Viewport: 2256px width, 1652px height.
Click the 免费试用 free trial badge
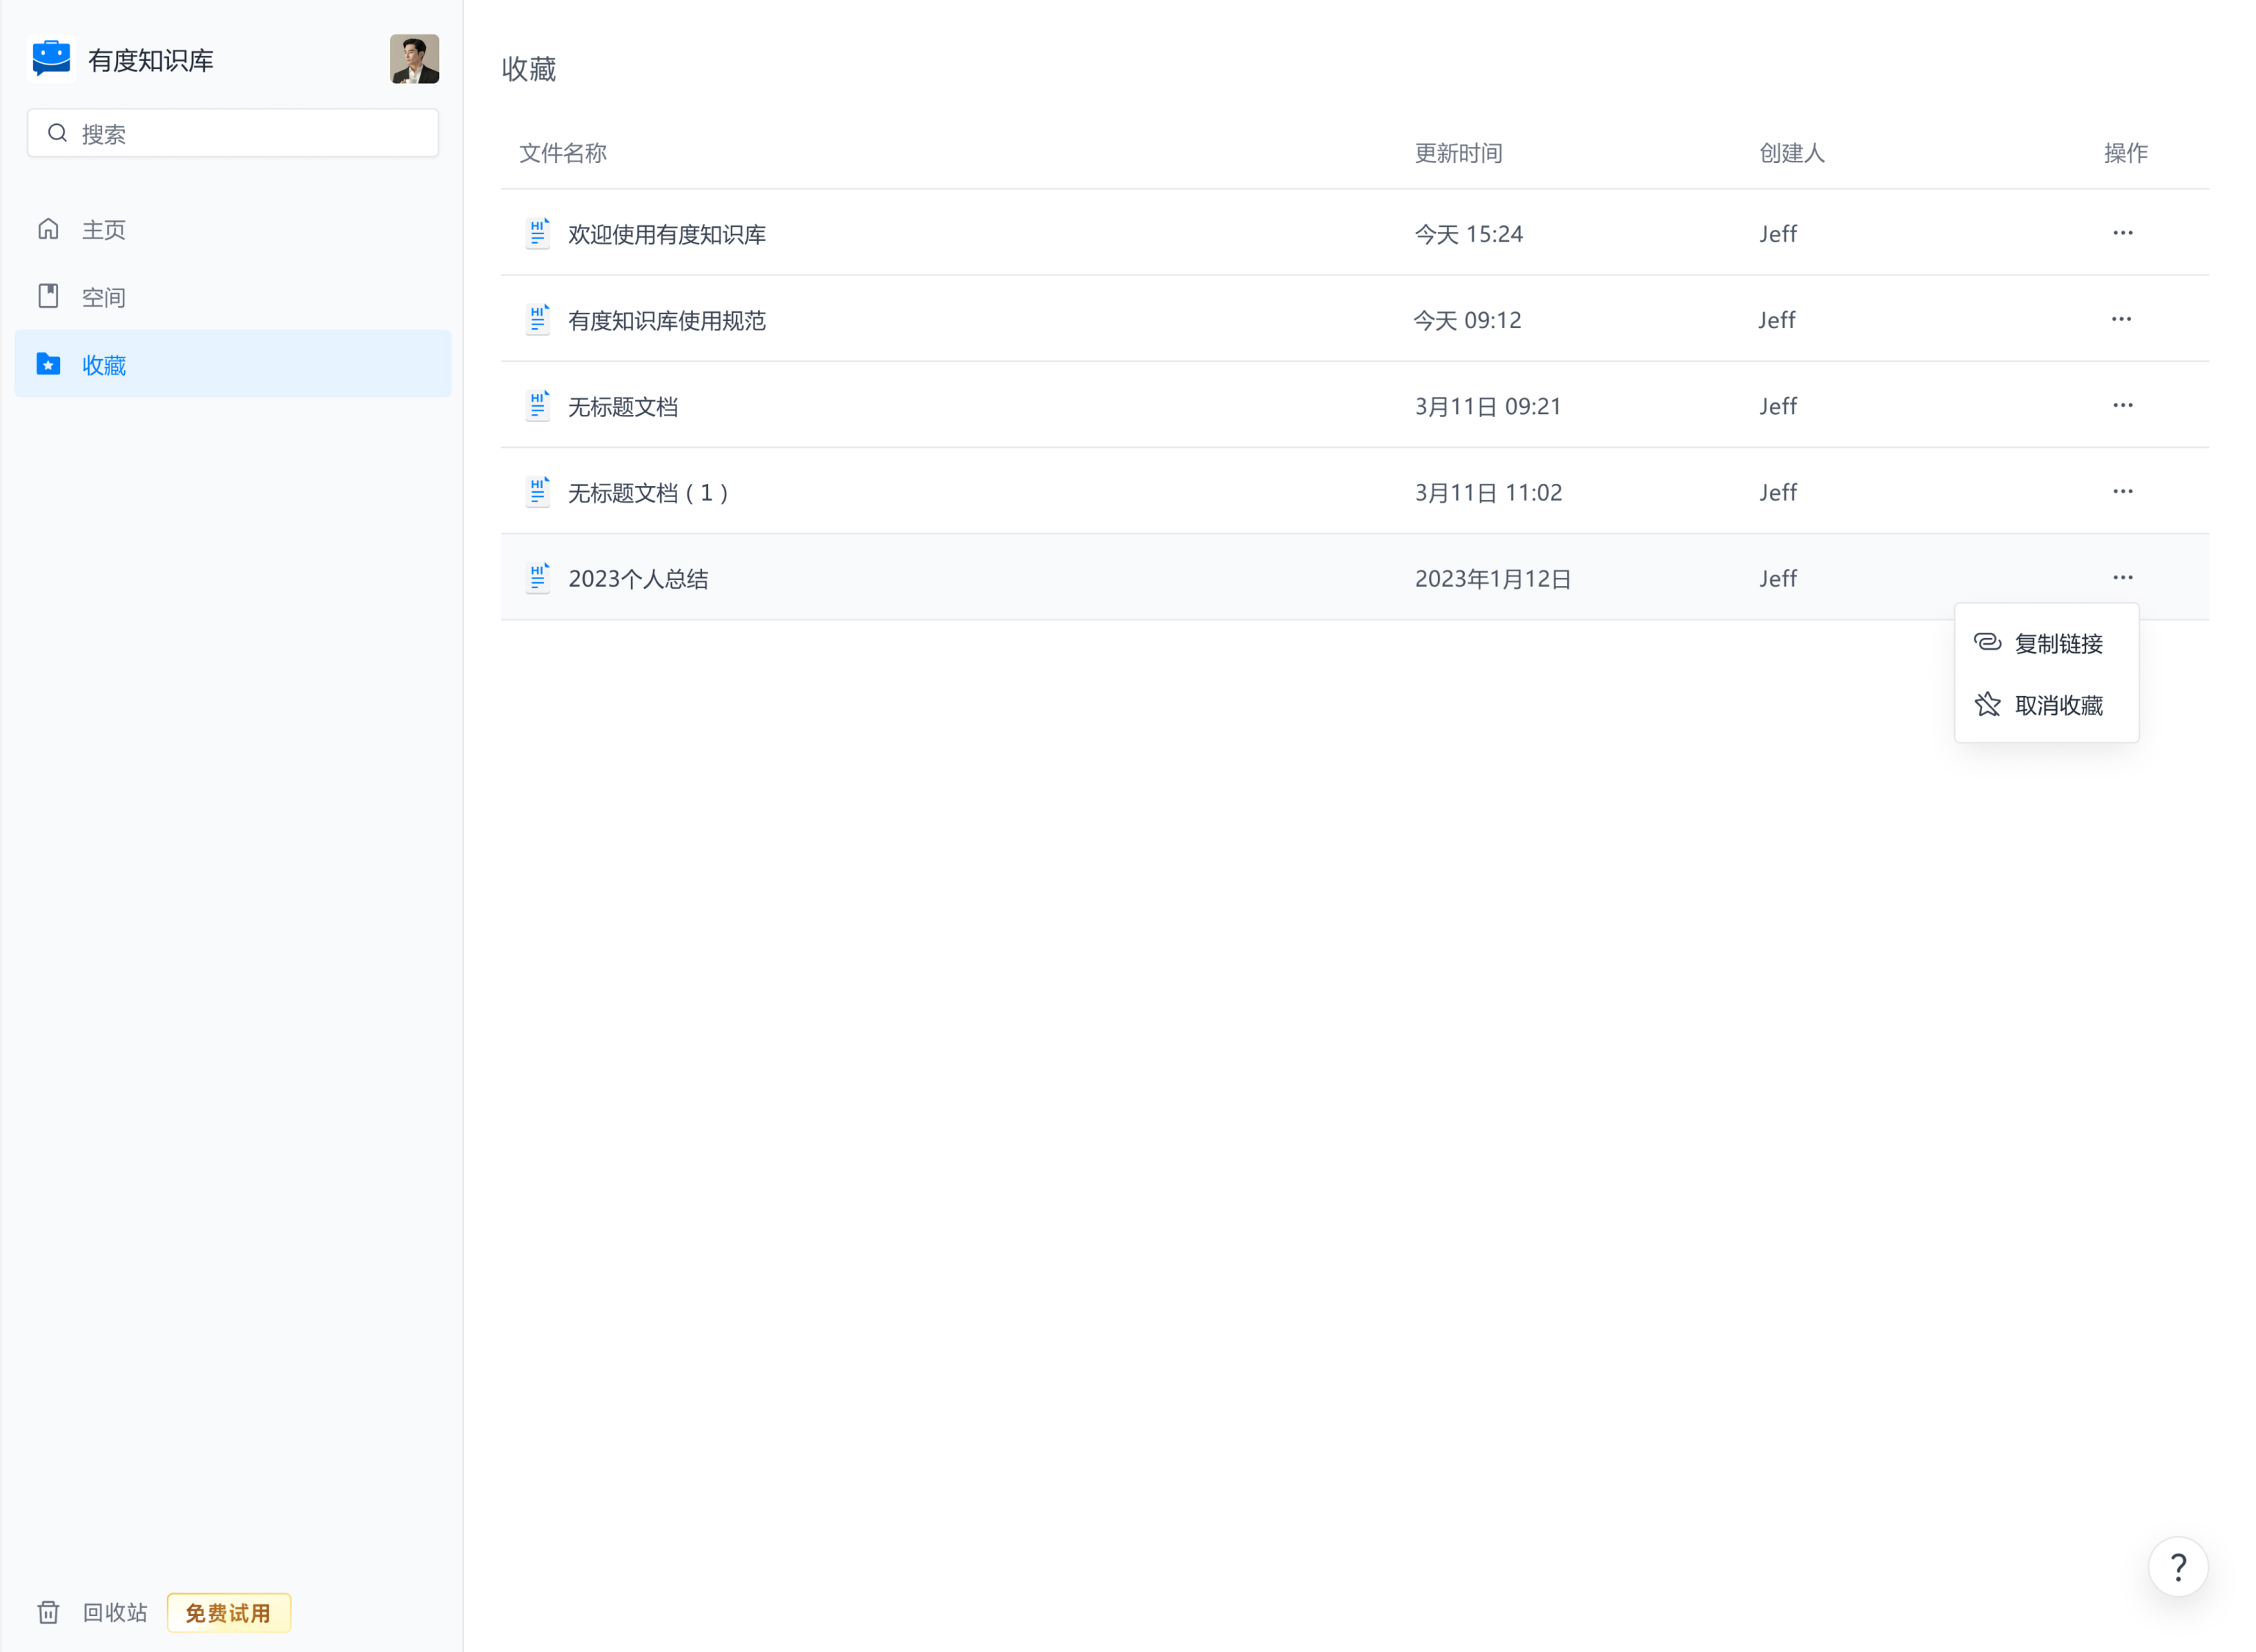click(x=228, y=1612)
